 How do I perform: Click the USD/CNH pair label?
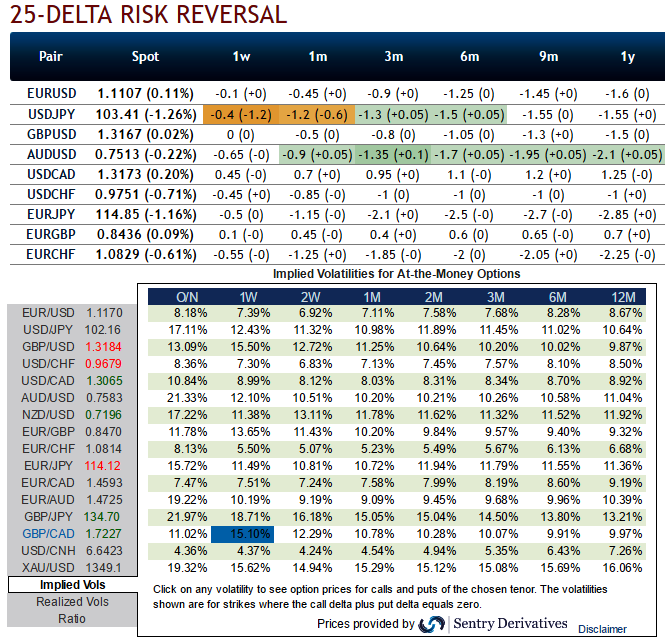48,551
